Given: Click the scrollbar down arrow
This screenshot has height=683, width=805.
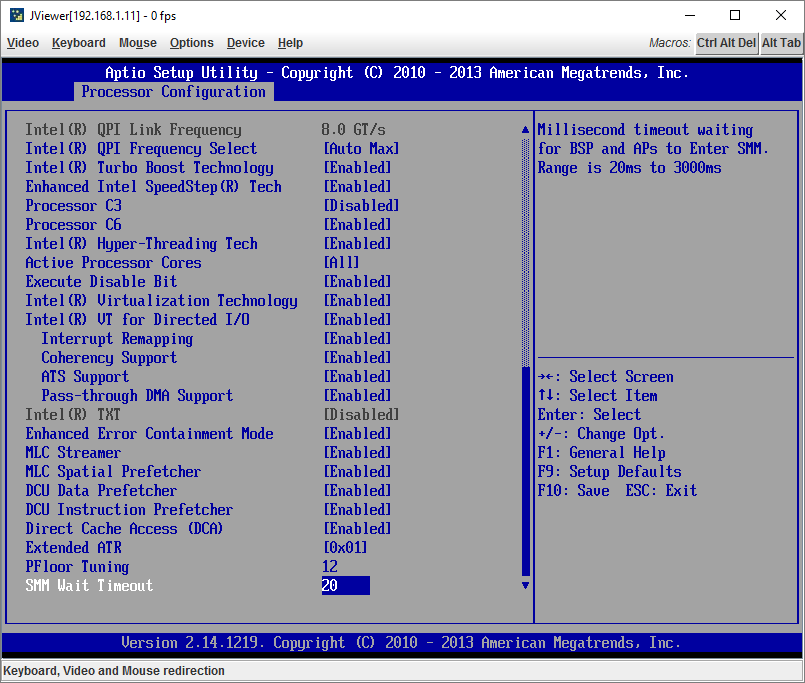Looking at the screenshot, I should coord(525,585).
